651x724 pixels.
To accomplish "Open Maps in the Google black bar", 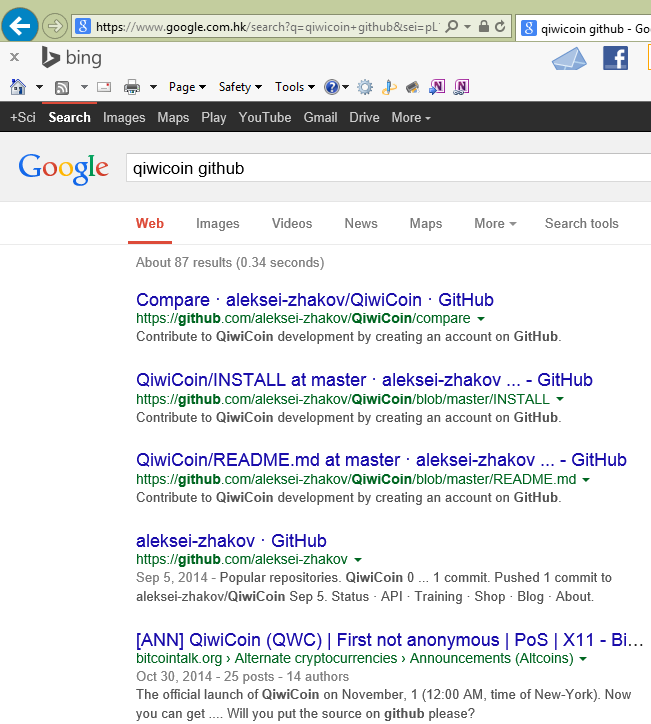I will (x=173, y=117).
